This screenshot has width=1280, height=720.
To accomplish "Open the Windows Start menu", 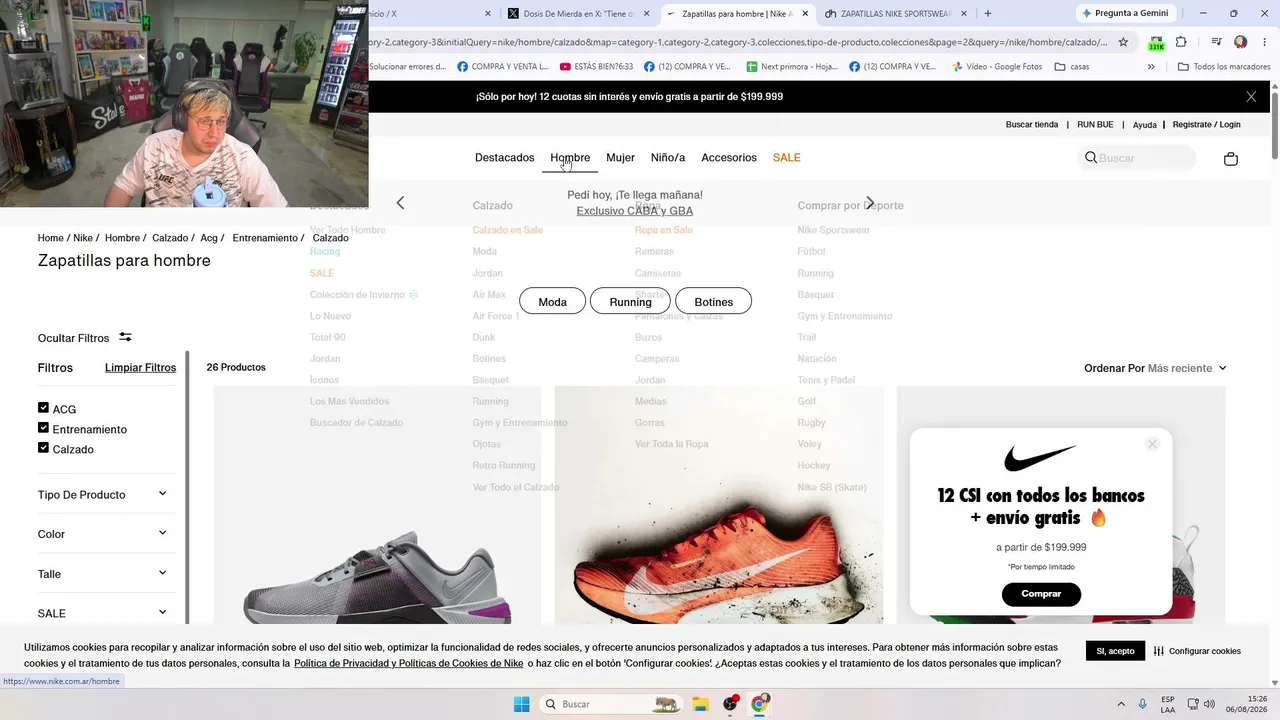I will [521, 704].
